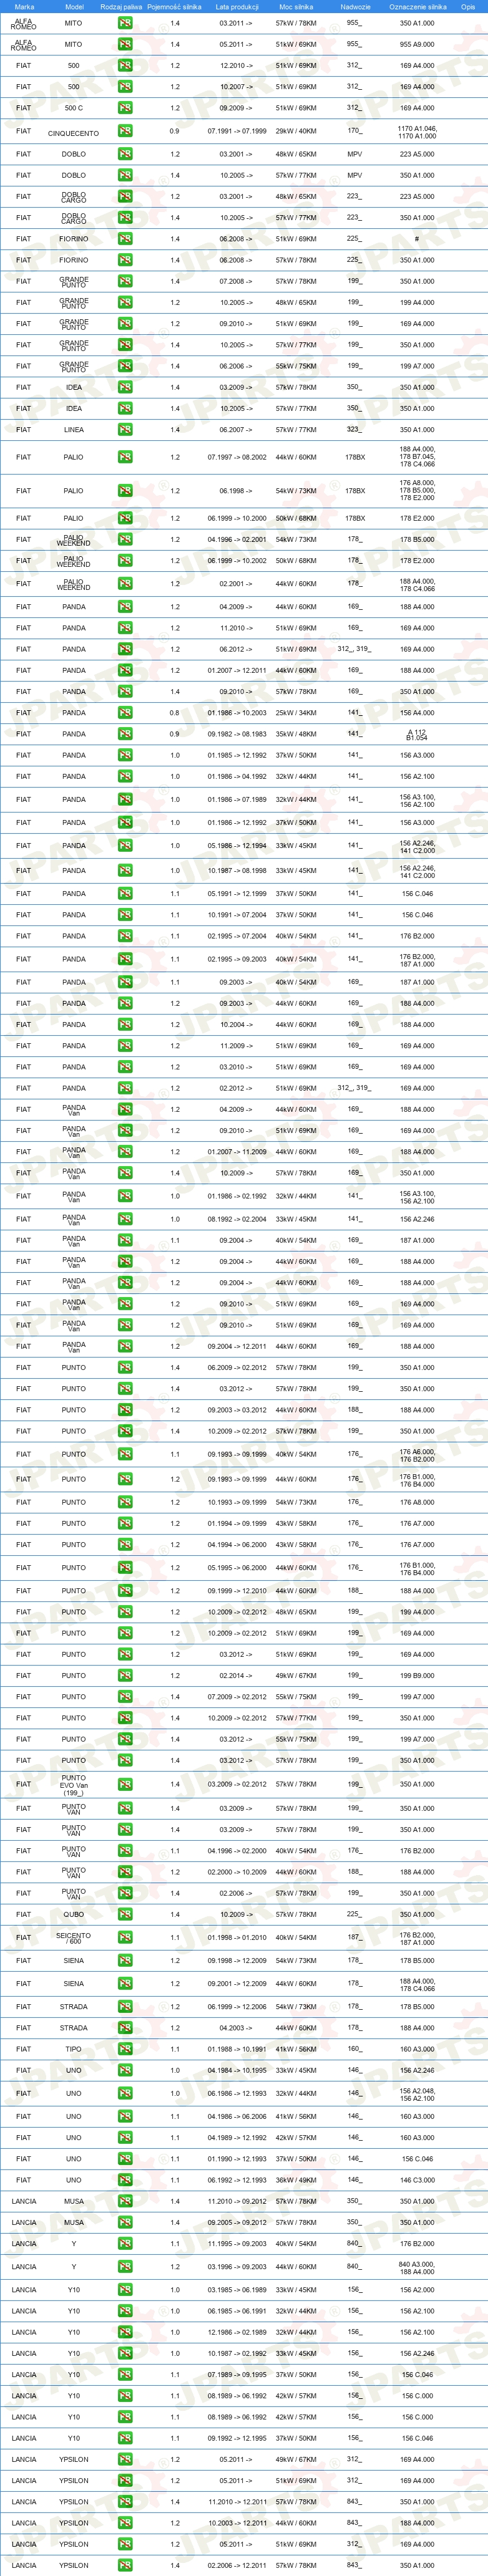Click the fuel icon in the FIAT TIPO row

pos(125,2049)
